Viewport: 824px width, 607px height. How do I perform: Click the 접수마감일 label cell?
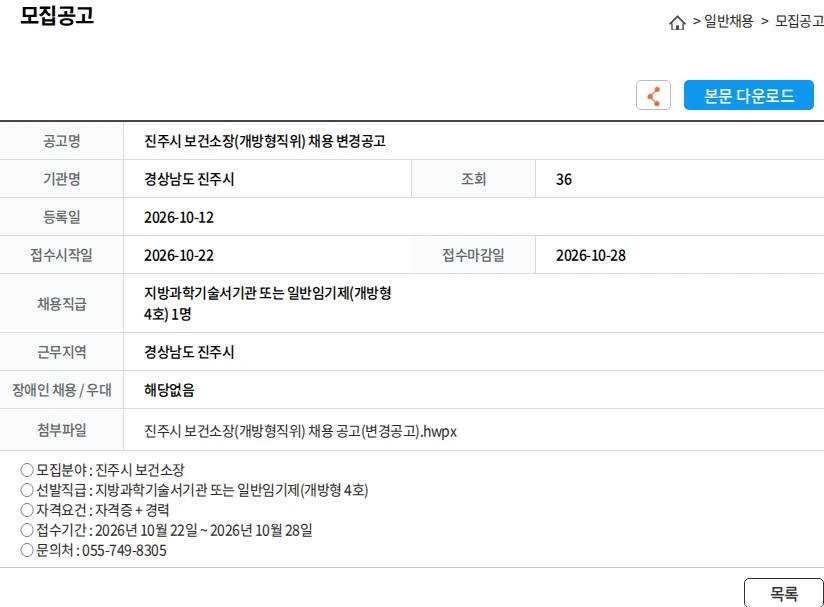473,255
